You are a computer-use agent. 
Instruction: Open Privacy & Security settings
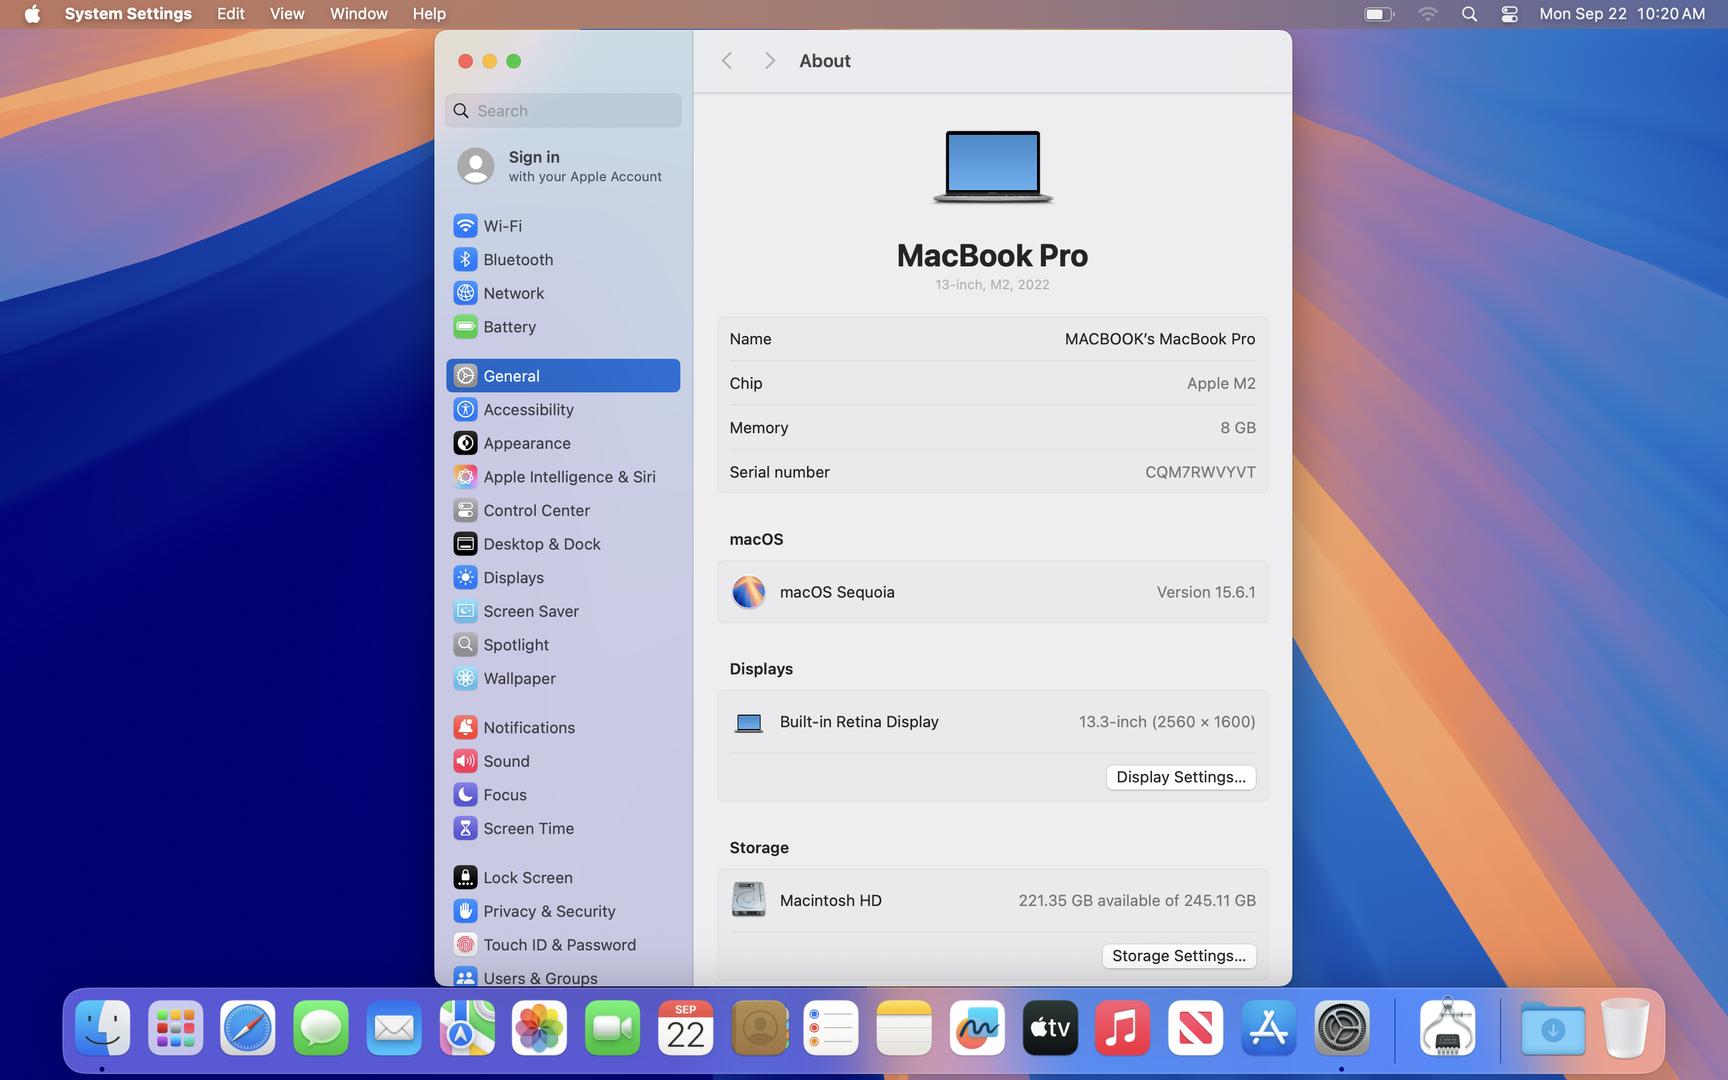click(x=563, y=911)
